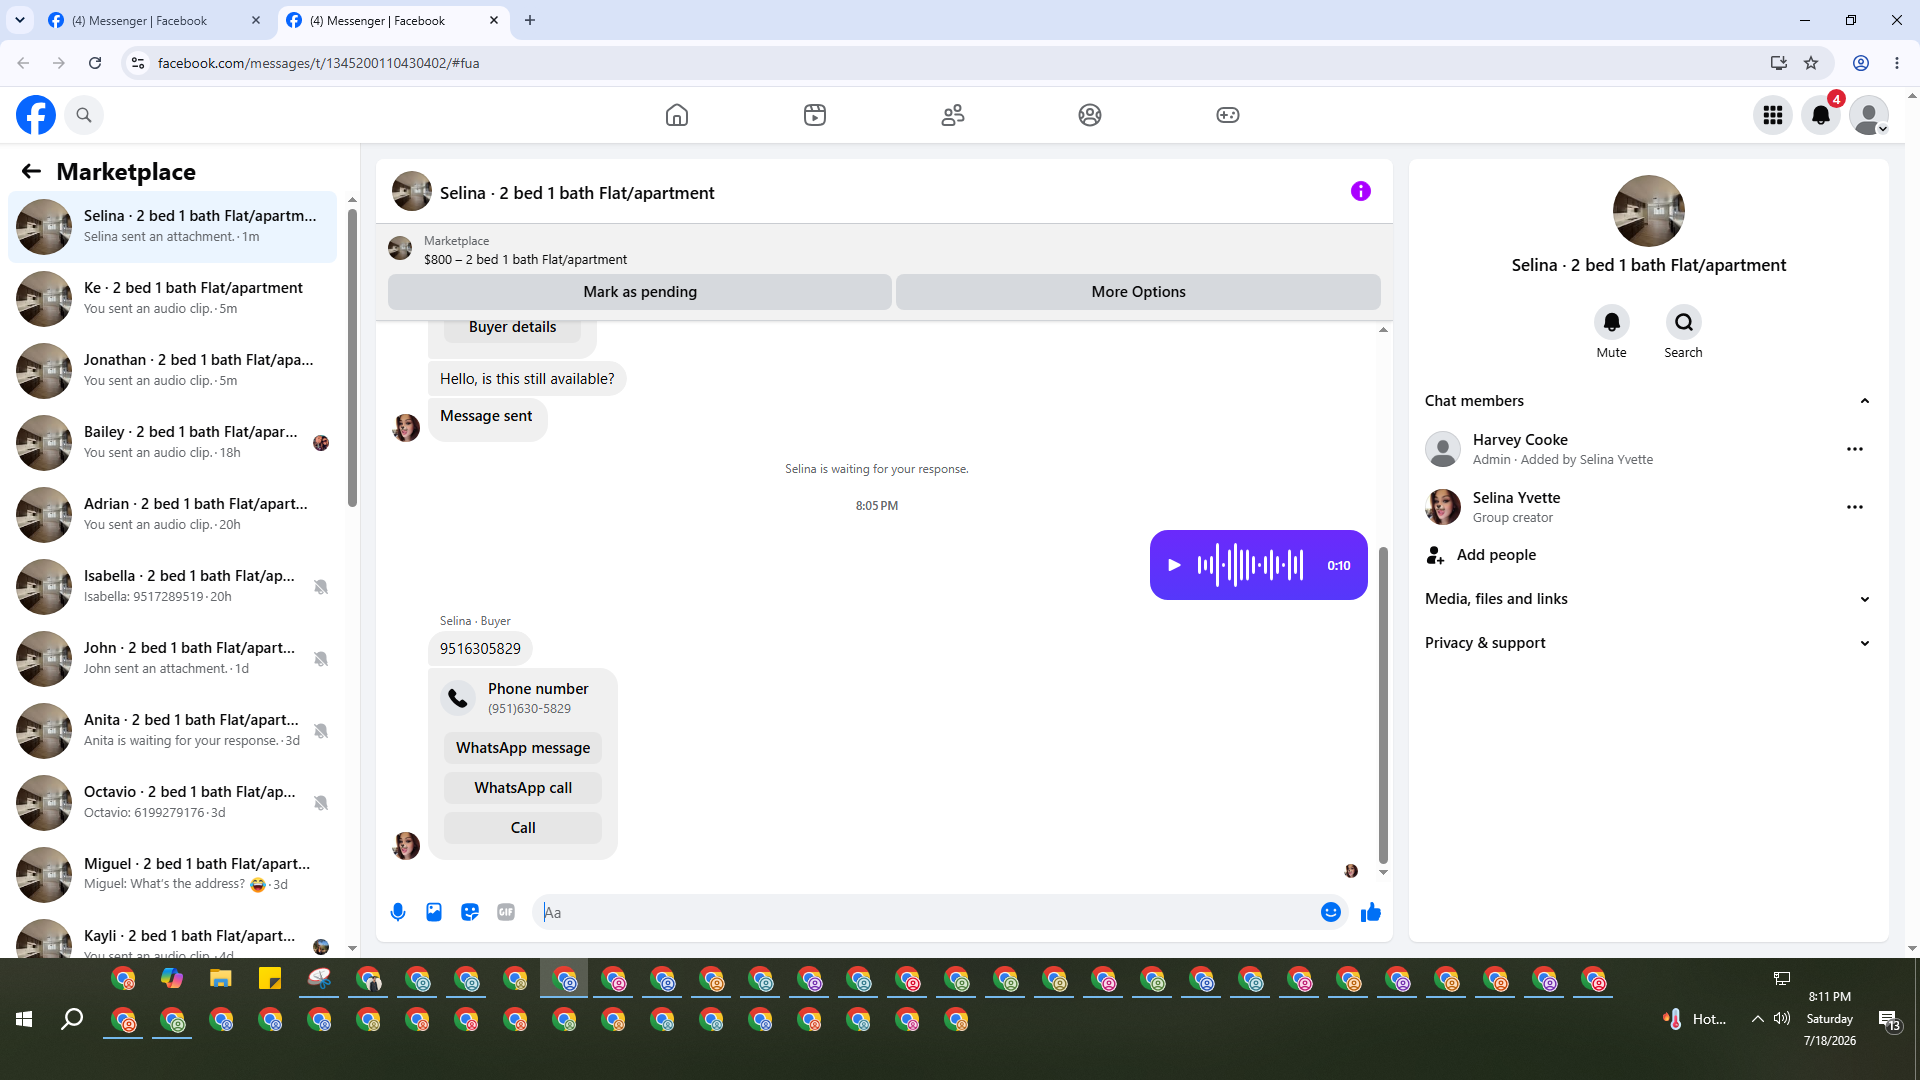The width and height of the screenshot is (1920, 1080).
Task: Open the Jonathan conversation in the list
Action: click(x=172, y=371)
